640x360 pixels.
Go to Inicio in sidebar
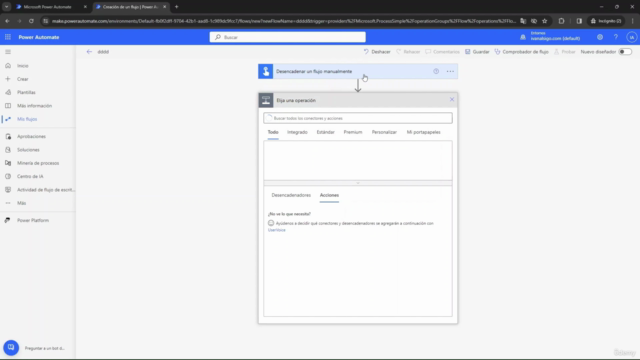pyautogui.click(x=22, y=66)
